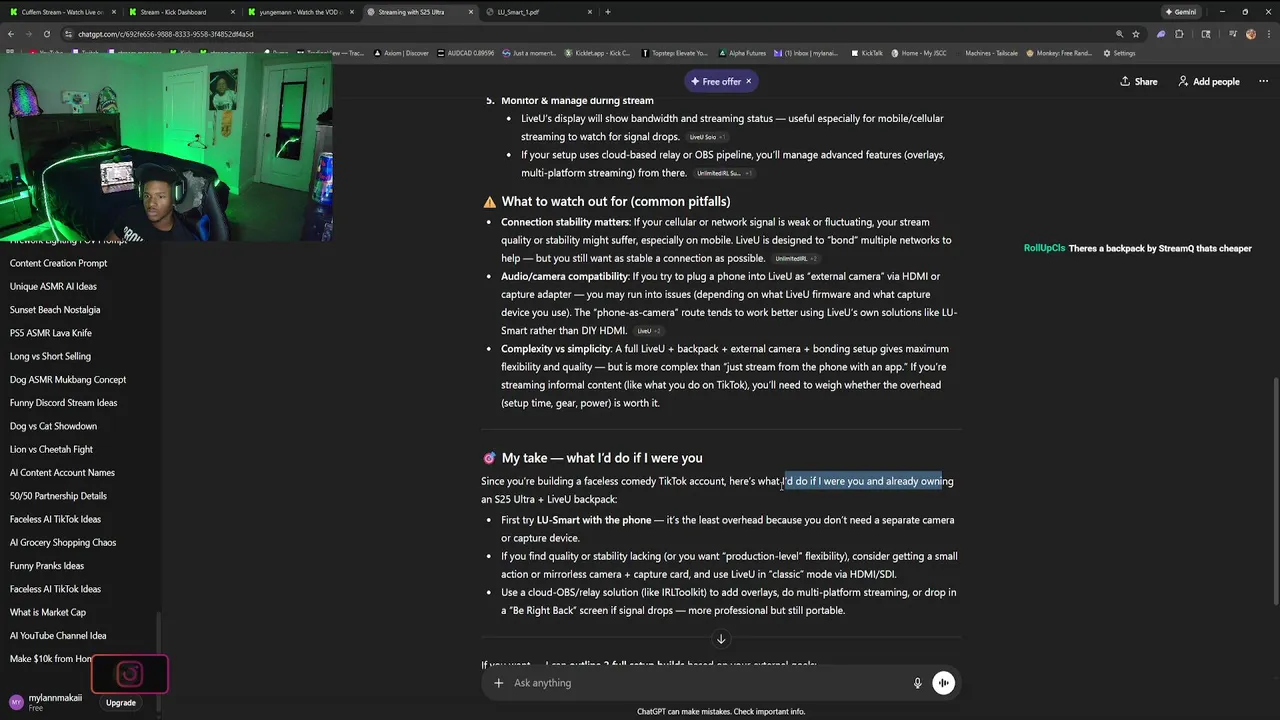Viewport: 1280px width, 720px height.
Task: Bookmark this page with the star icon
Action: coord(1137,34)
